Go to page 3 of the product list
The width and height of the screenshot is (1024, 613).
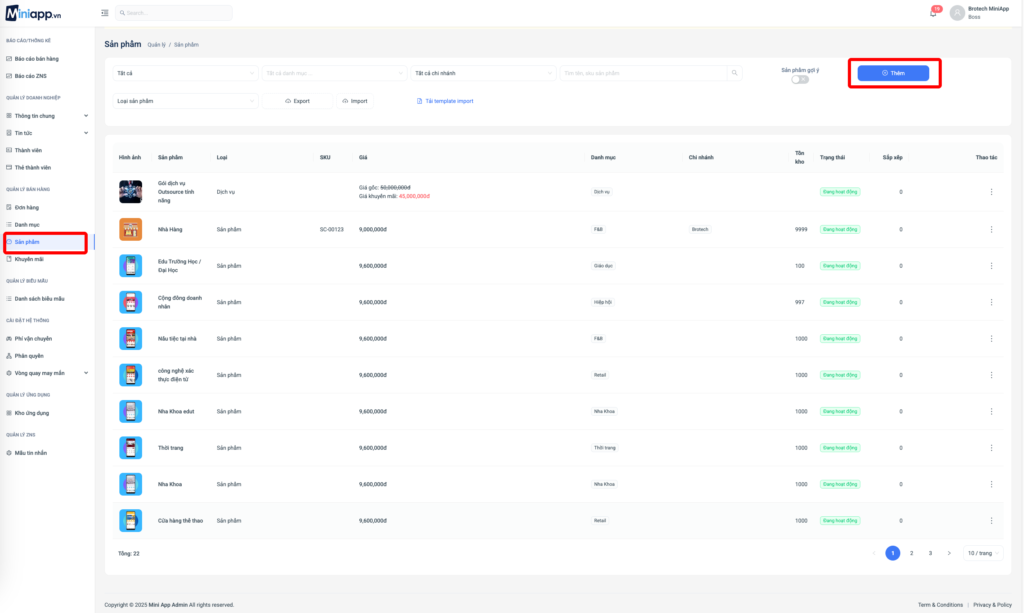point(931,553)
